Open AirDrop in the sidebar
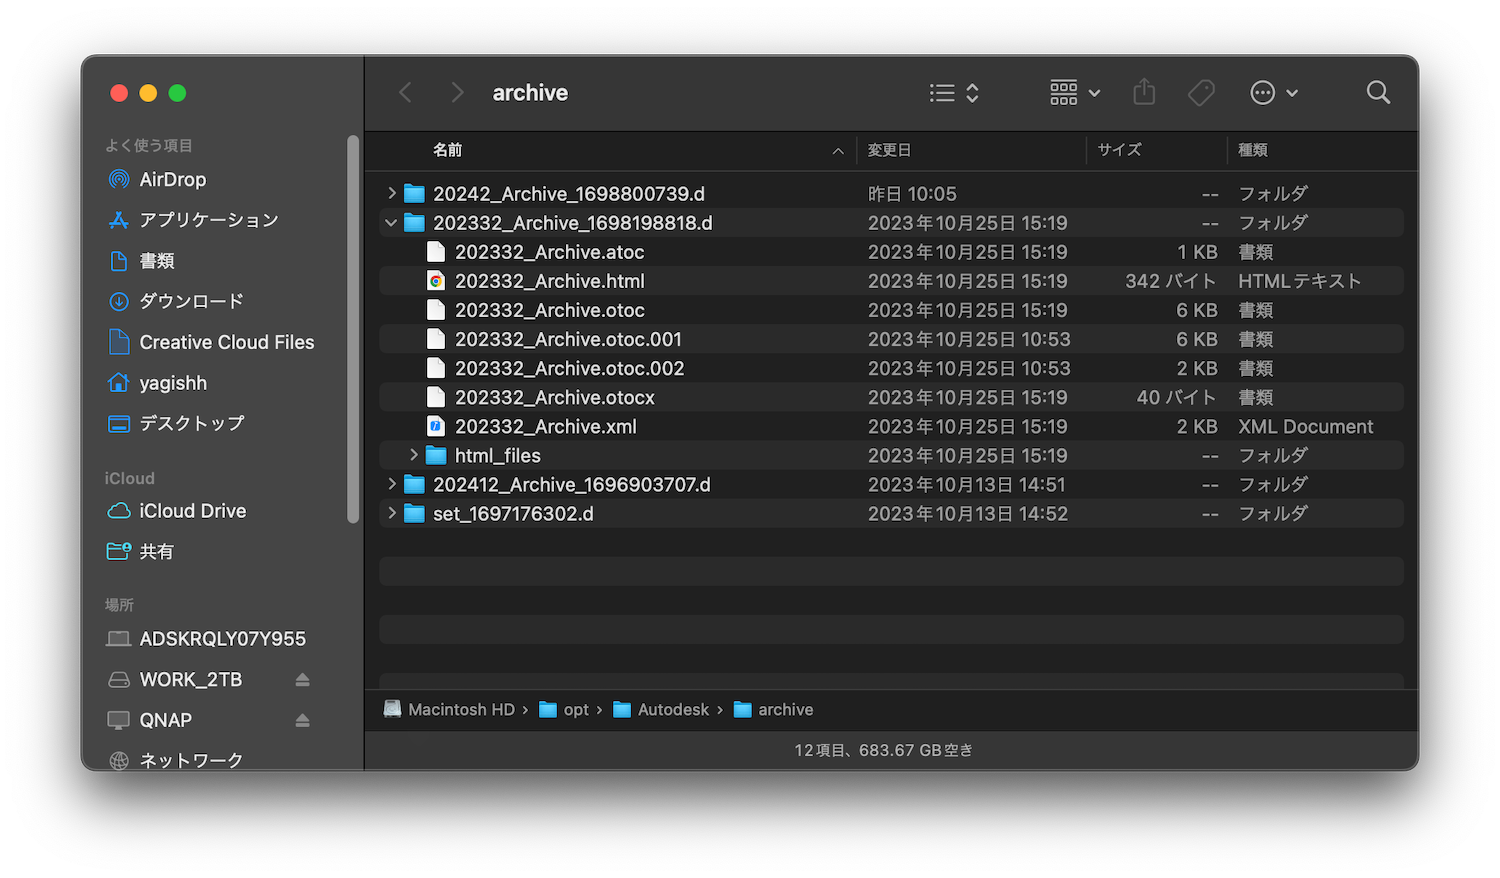The height and width of the screenshot is (878, 1500). coord(172,179)
